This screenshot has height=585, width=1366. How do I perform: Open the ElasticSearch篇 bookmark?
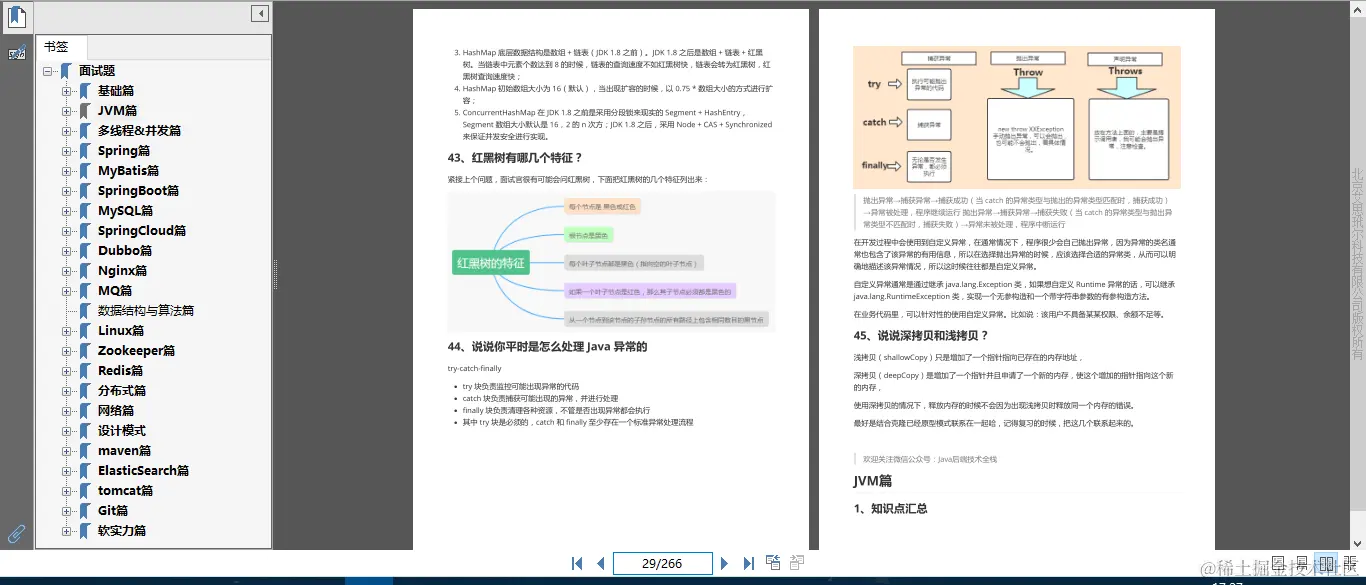[x=144, y=471]
